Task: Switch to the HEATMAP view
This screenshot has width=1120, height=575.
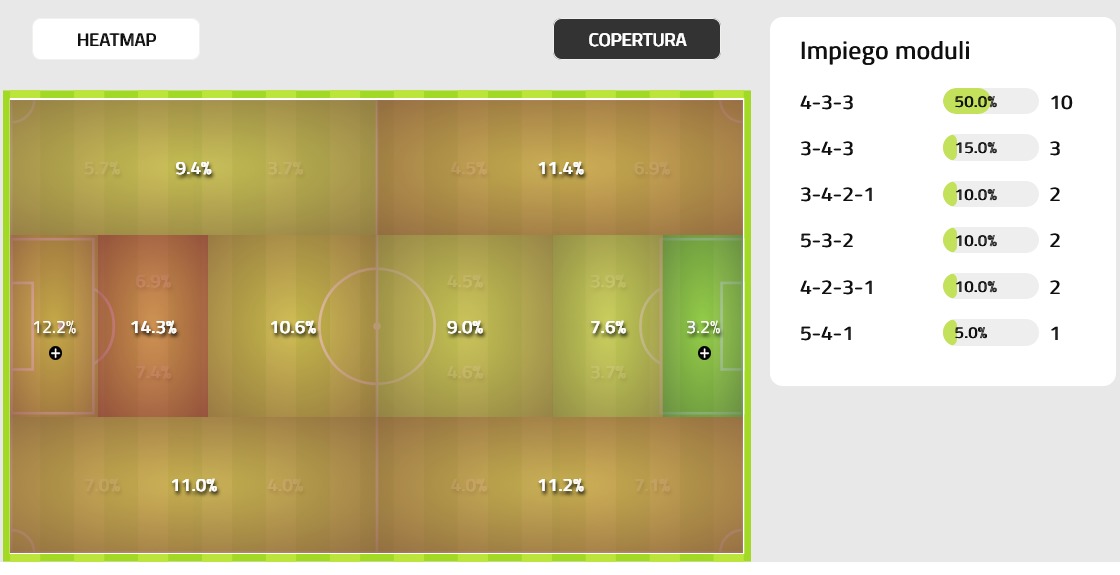Action: pyautogui.click(x=116, y=40)
